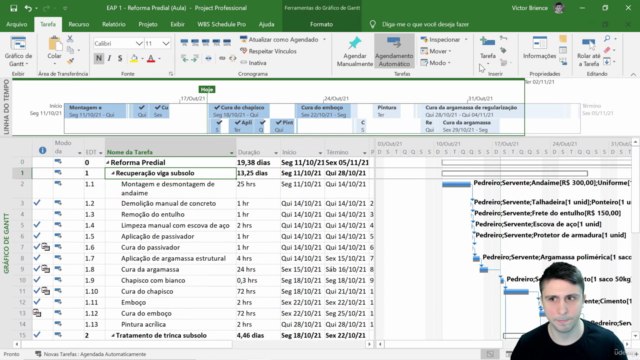Click the Hoje marker on timeline
640x360 pixels.
click(207, 89)
